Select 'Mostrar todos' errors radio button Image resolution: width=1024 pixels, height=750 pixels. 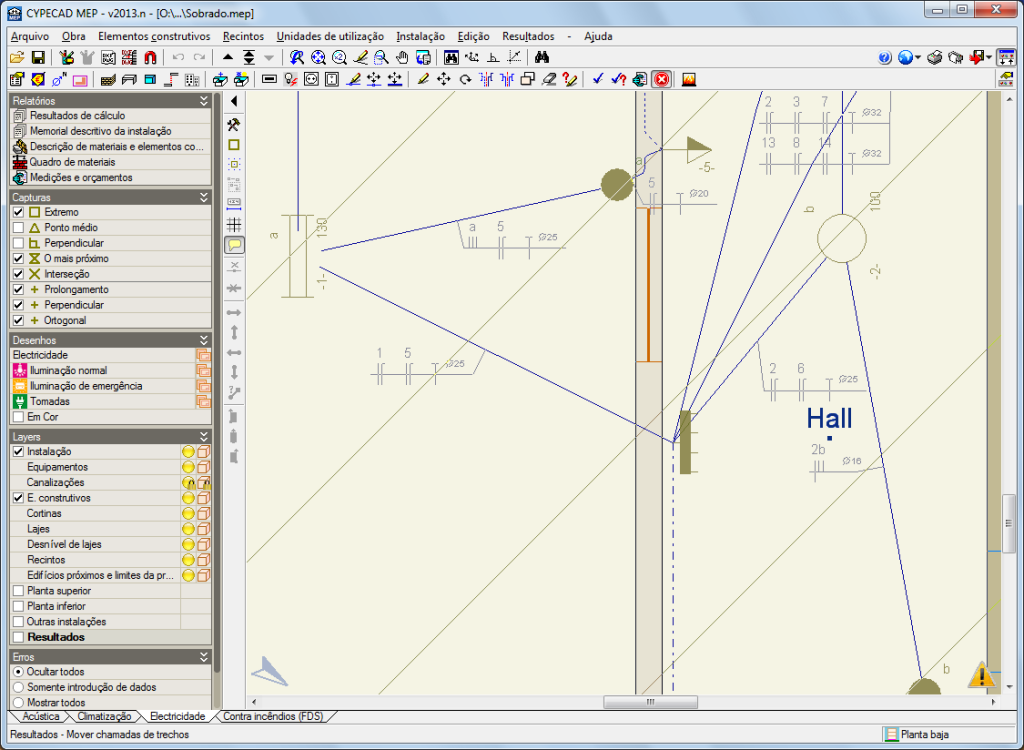pyautogui.click(x=19, y=702)
